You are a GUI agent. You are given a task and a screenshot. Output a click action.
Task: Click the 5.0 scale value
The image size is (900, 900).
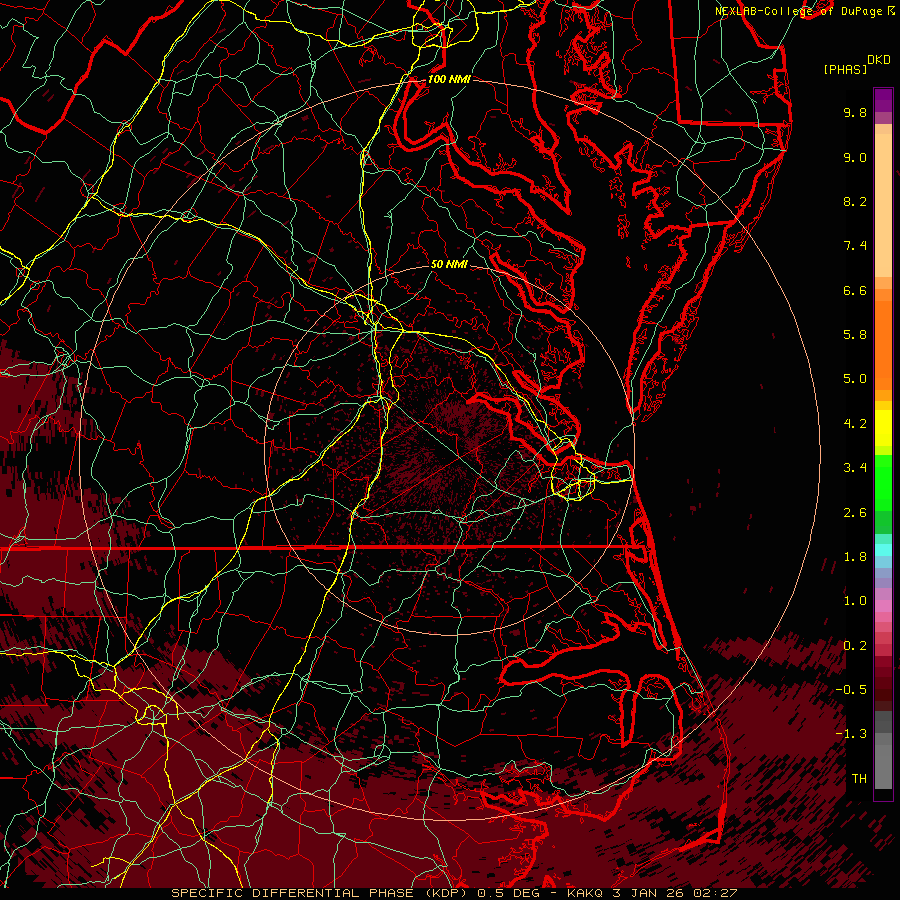(855, 379)
